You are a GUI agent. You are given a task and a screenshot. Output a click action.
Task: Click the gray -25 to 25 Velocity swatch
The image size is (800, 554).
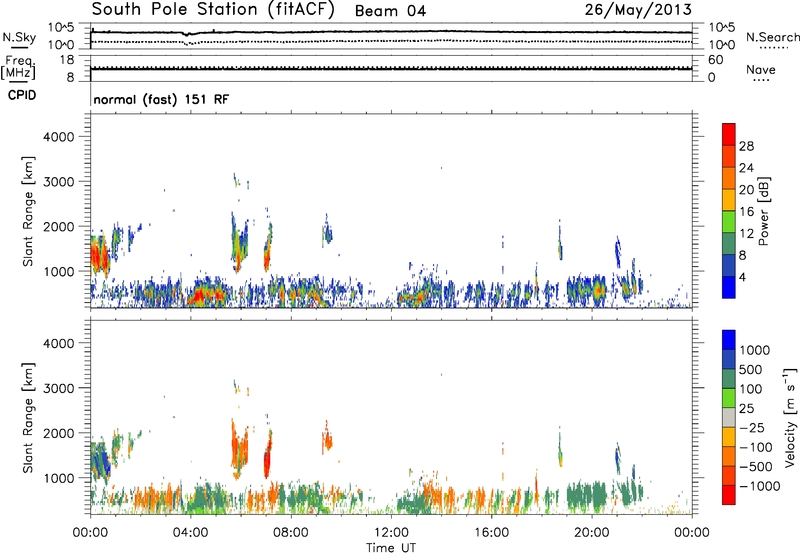tap(729, 417)
